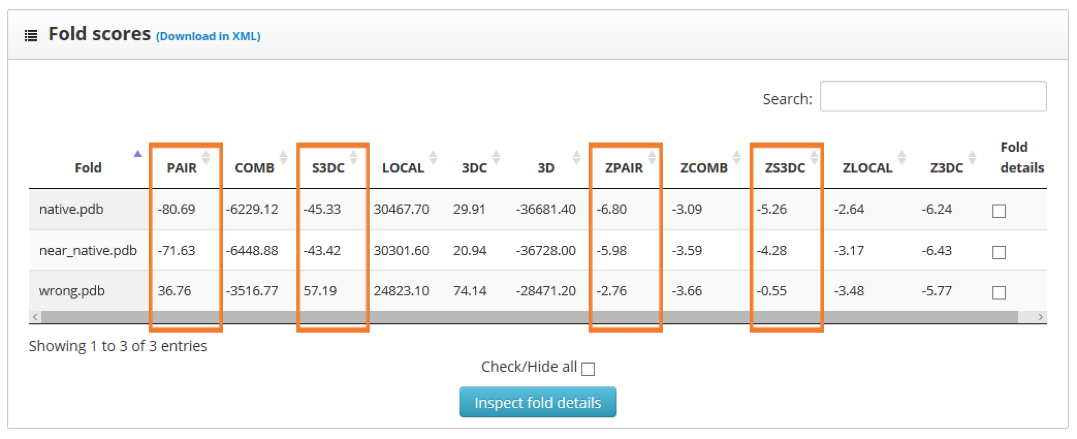
Task: Select the wrong.pdb fold name
Action: pos(71,291)
